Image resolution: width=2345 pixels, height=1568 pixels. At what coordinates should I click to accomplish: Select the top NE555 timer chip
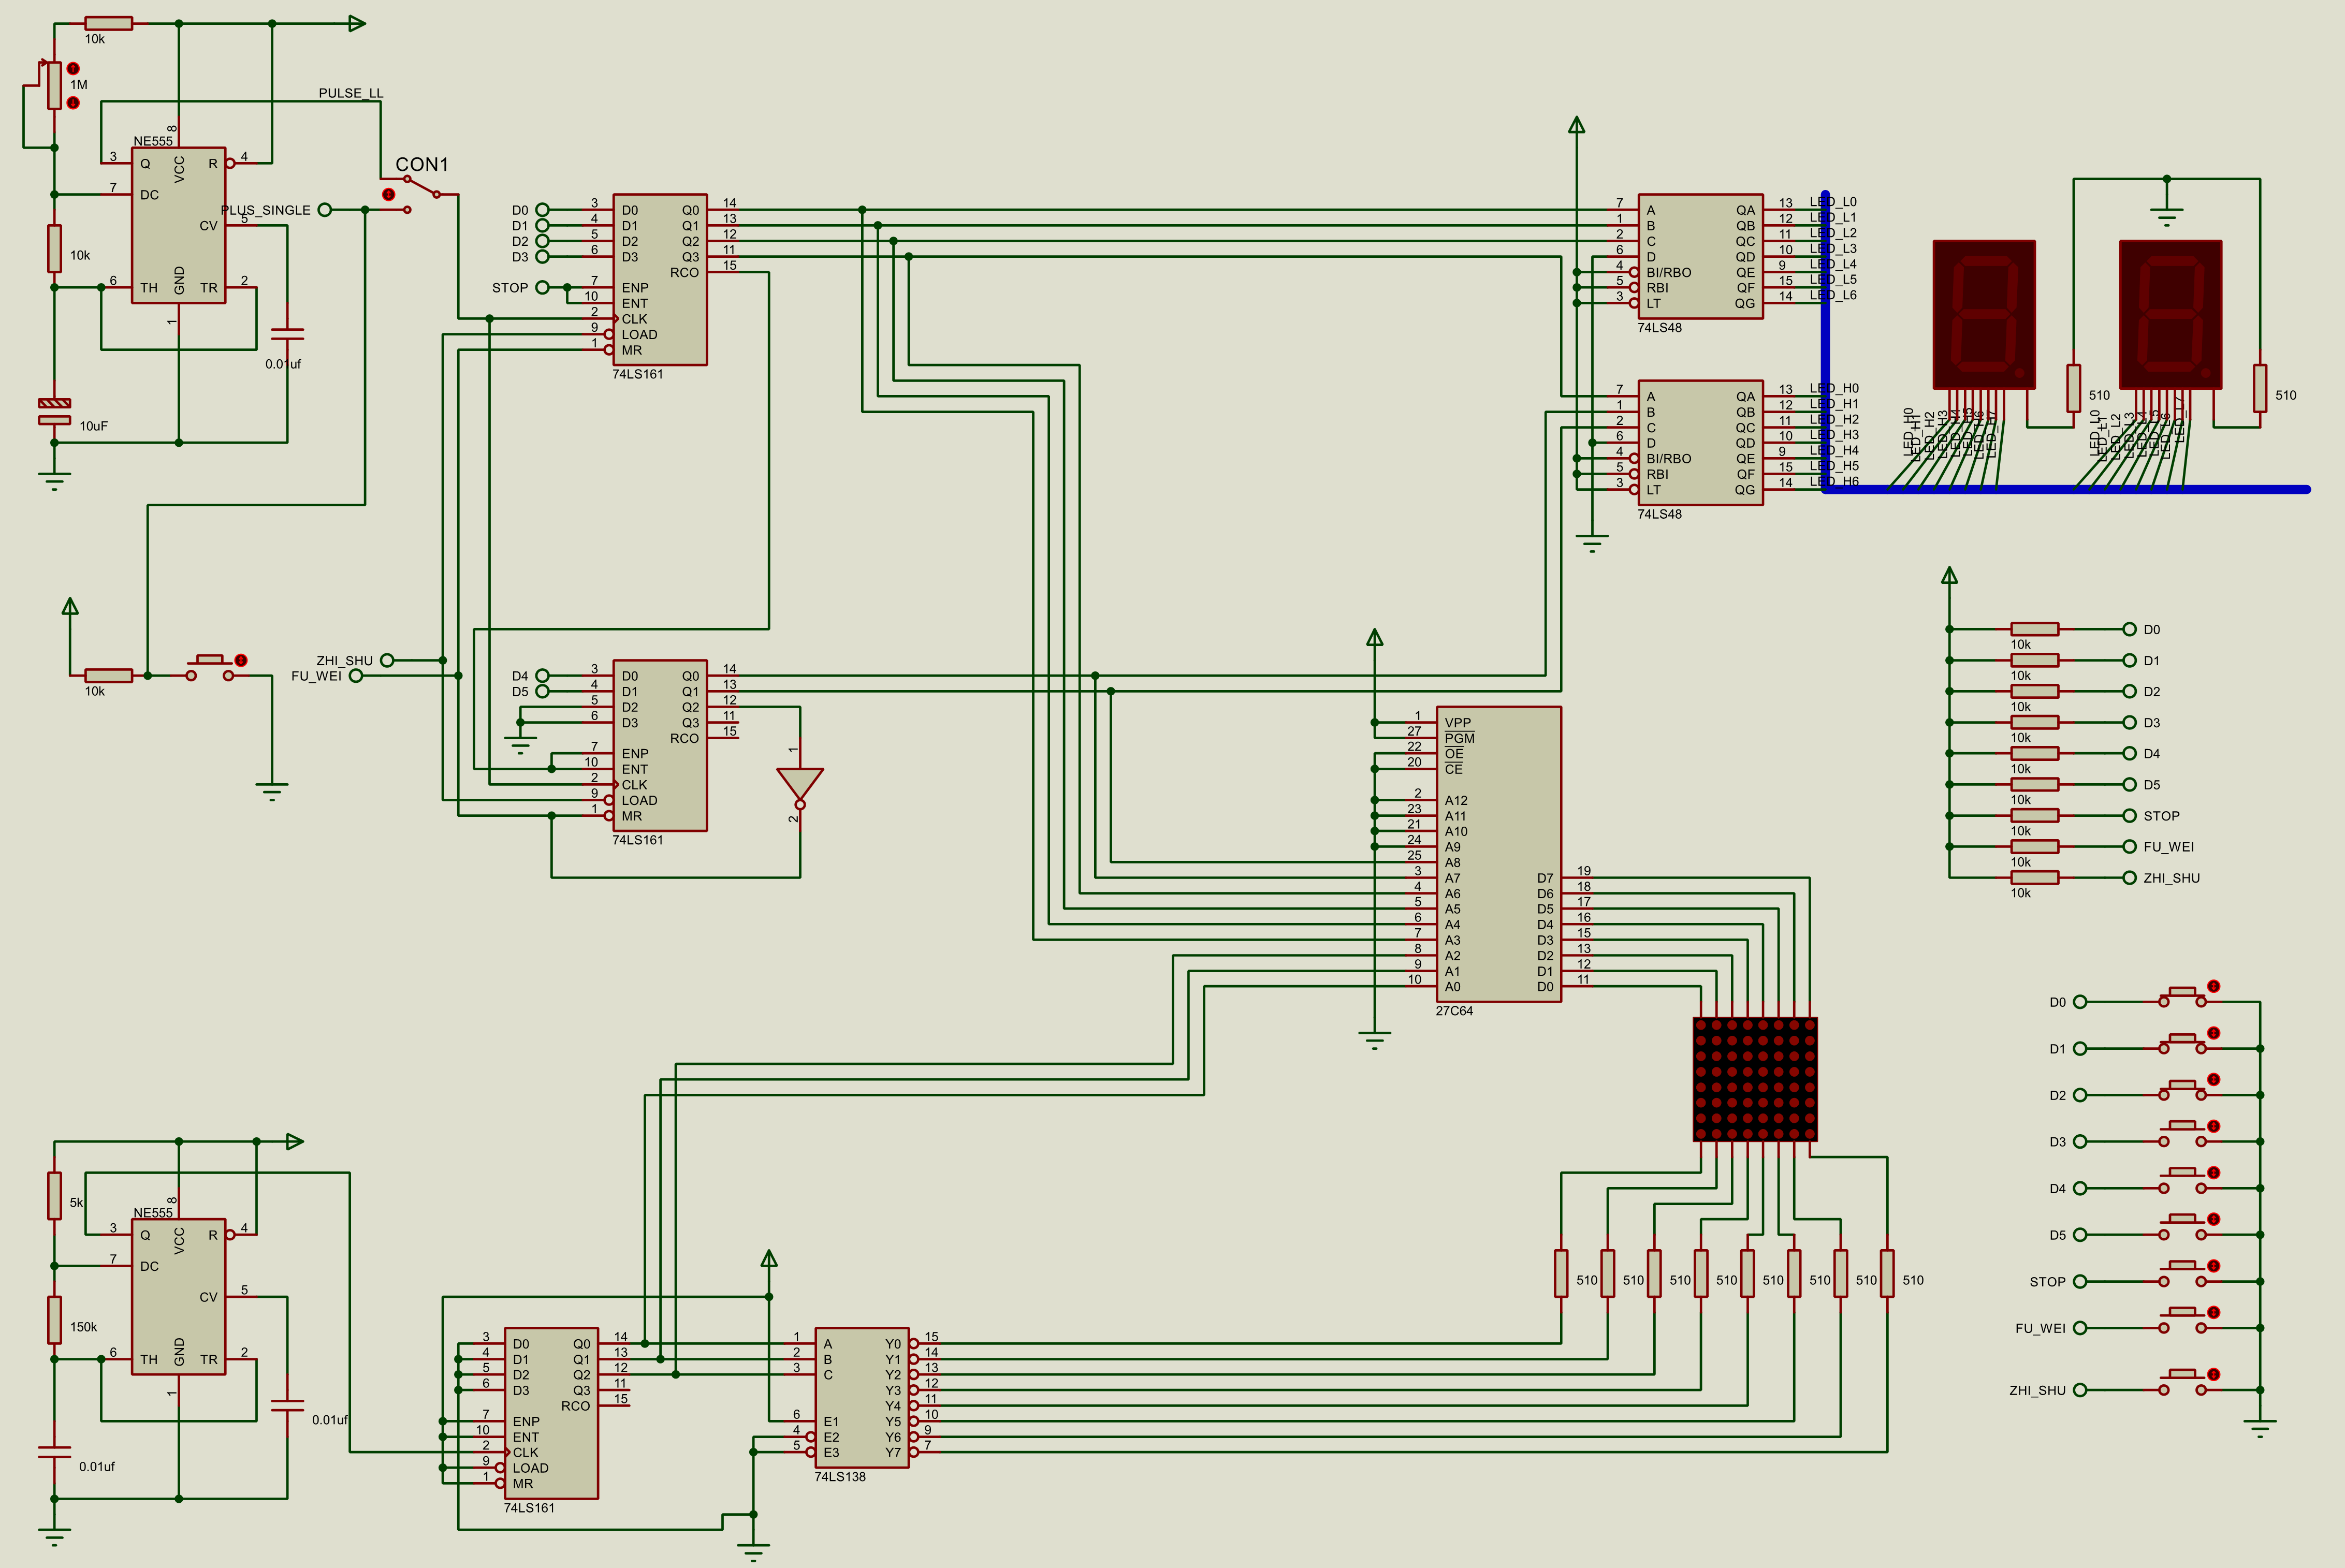click(x=178, y=225)
